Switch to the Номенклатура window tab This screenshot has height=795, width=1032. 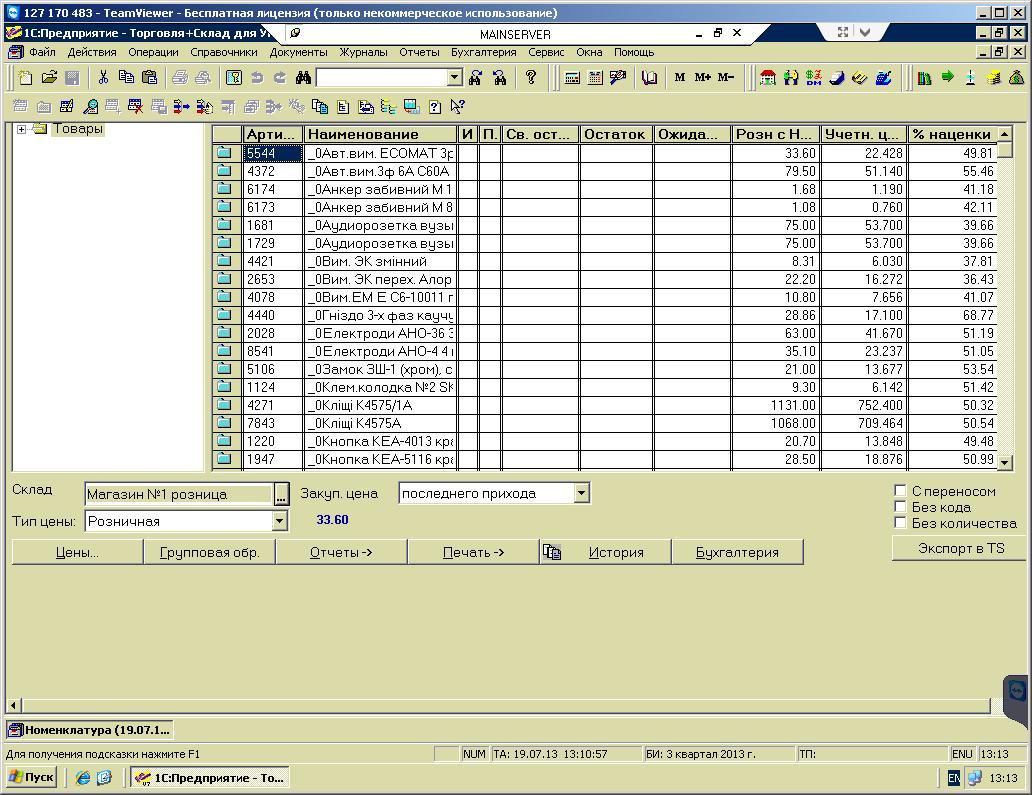[x=90, y=729]
